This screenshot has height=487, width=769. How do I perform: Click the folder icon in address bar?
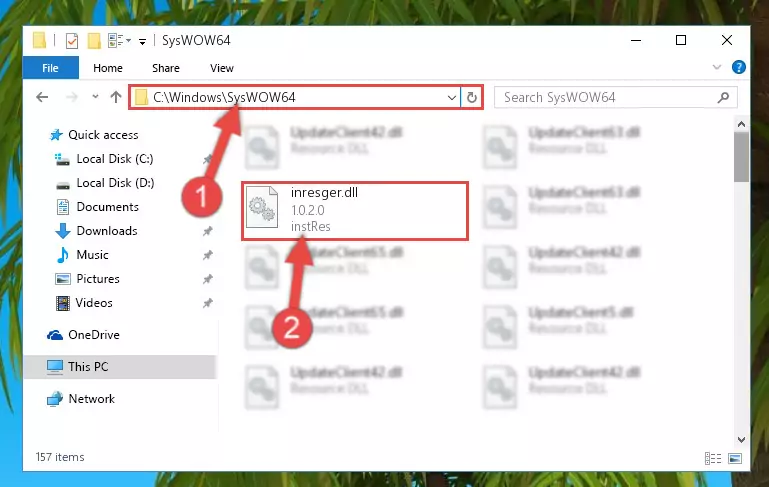(x=141, y=97)
